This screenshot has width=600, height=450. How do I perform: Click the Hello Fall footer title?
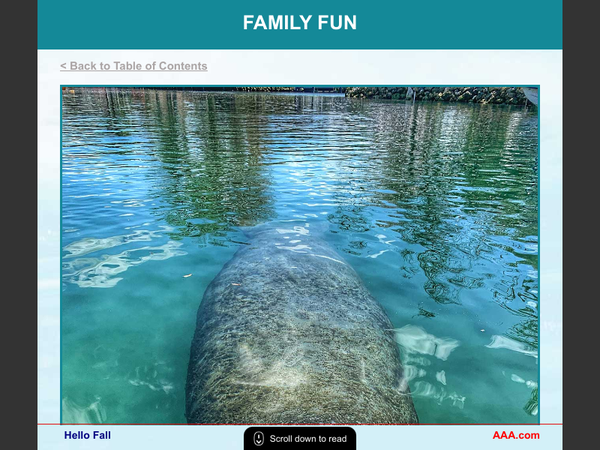click(87, 435)
